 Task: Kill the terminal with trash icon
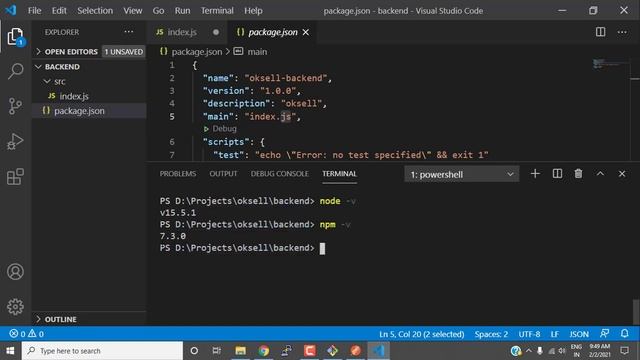click(578, 174)
